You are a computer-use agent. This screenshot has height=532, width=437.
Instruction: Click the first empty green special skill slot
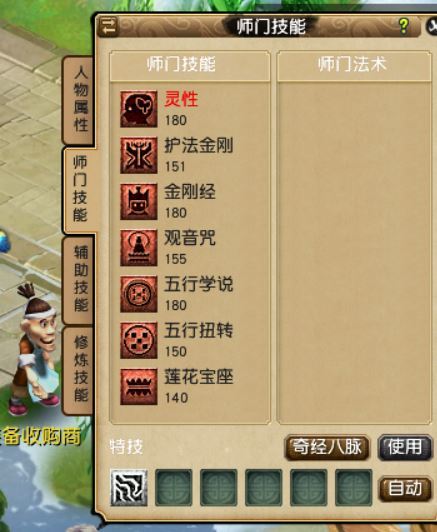pos(174,488)
